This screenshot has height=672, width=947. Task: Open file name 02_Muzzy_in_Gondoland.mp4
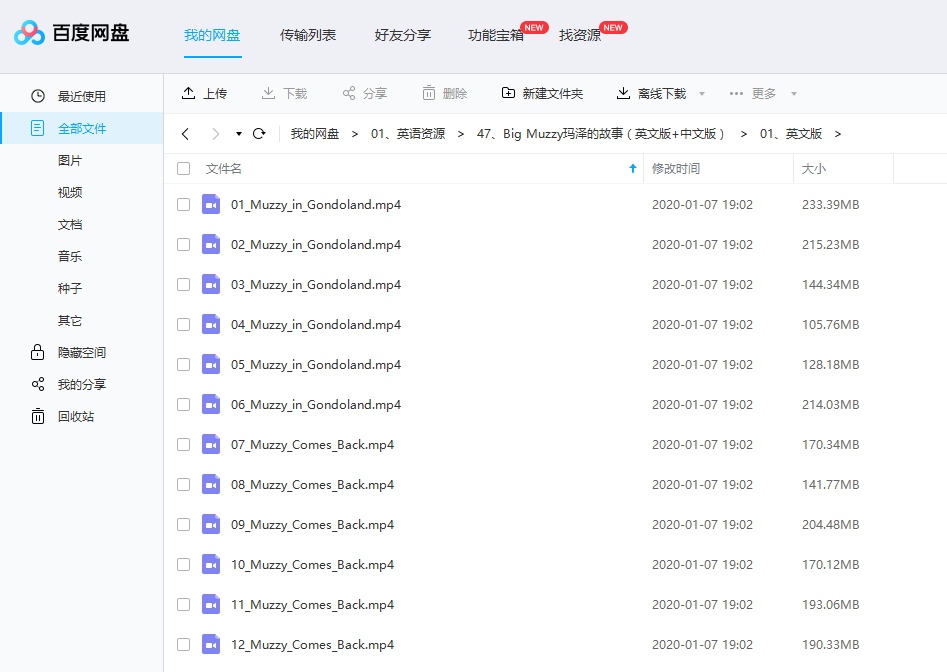[x=316, y=245]
